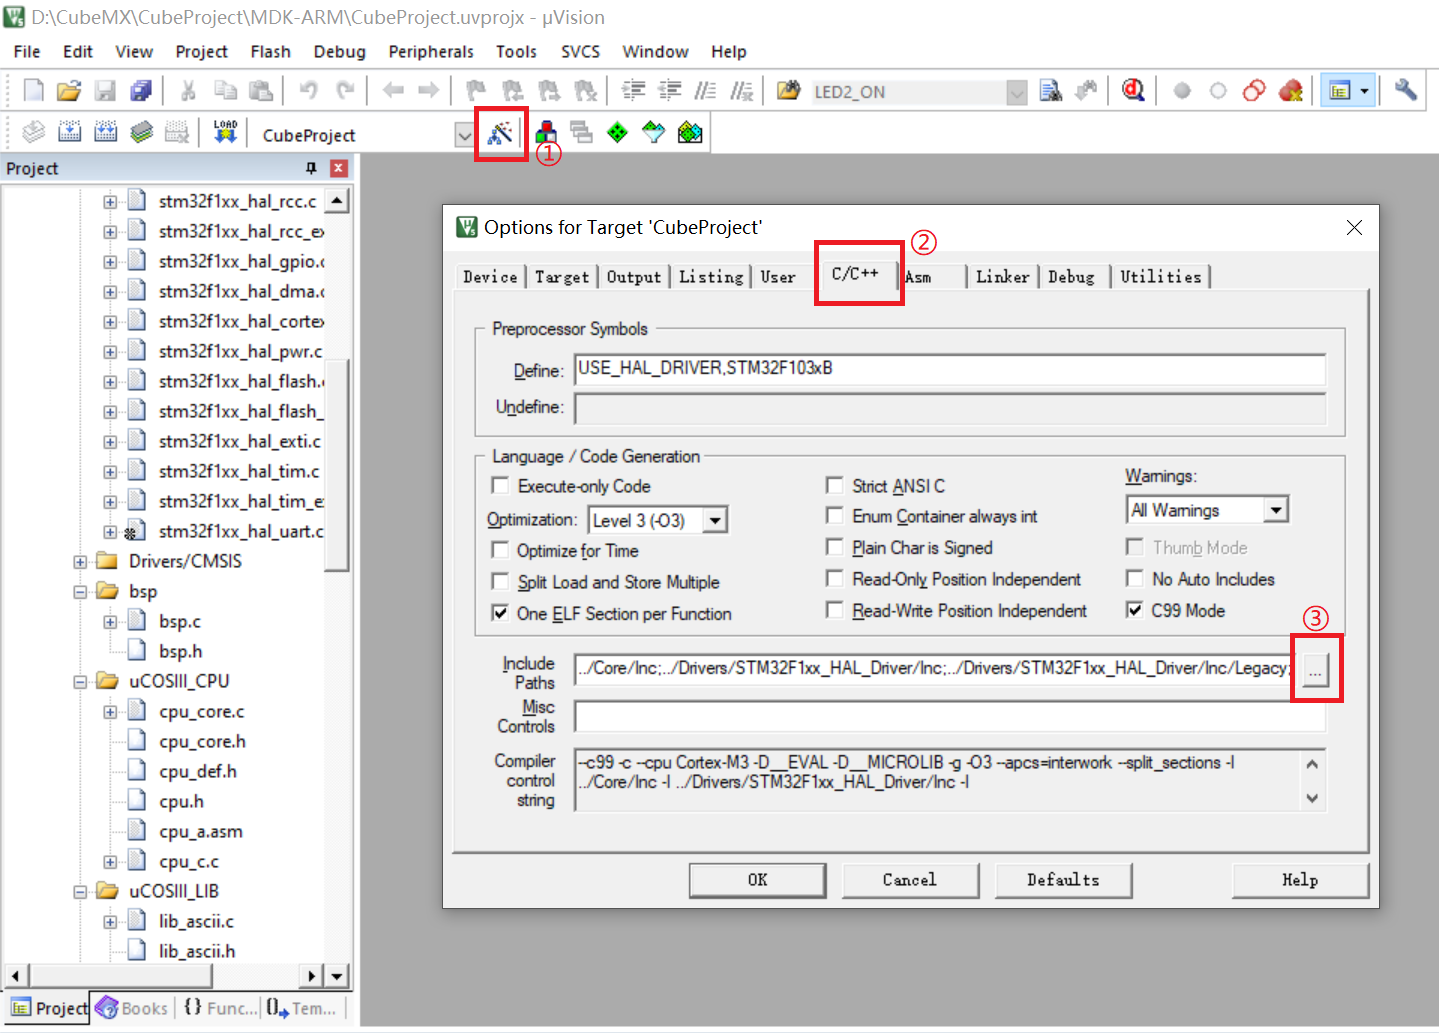Check Enum Container always int
Image resolution: width=1439 pixels, height=1033 pixels.
coord(834,515)
